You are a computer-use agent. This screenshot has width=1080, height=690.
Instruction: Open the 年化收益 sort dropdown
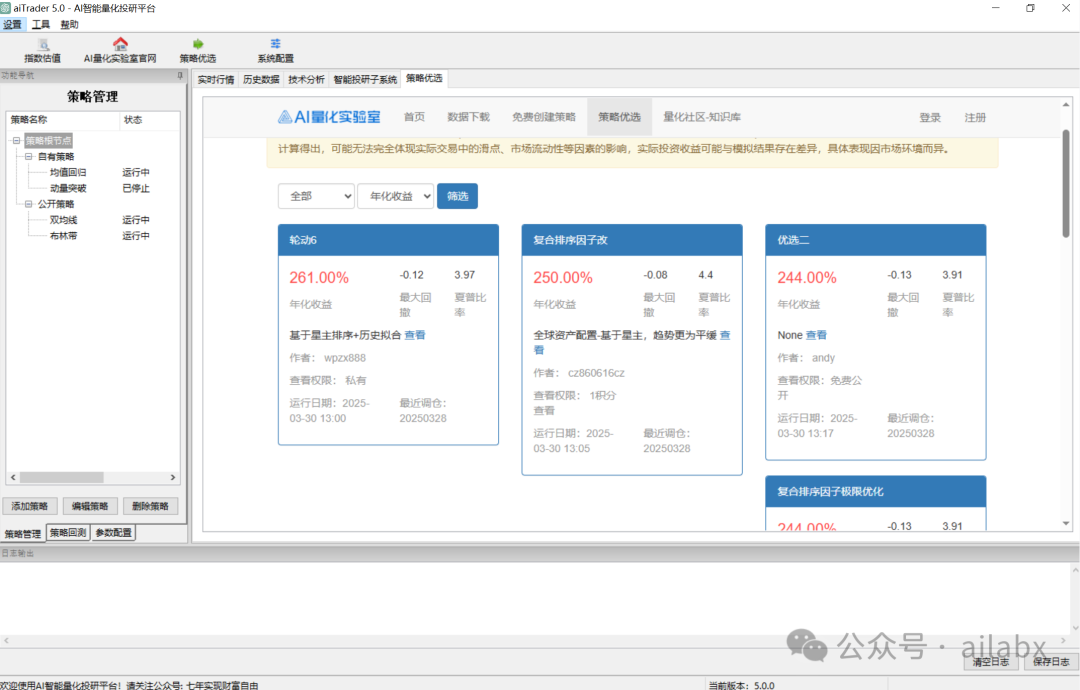point(395,196)
